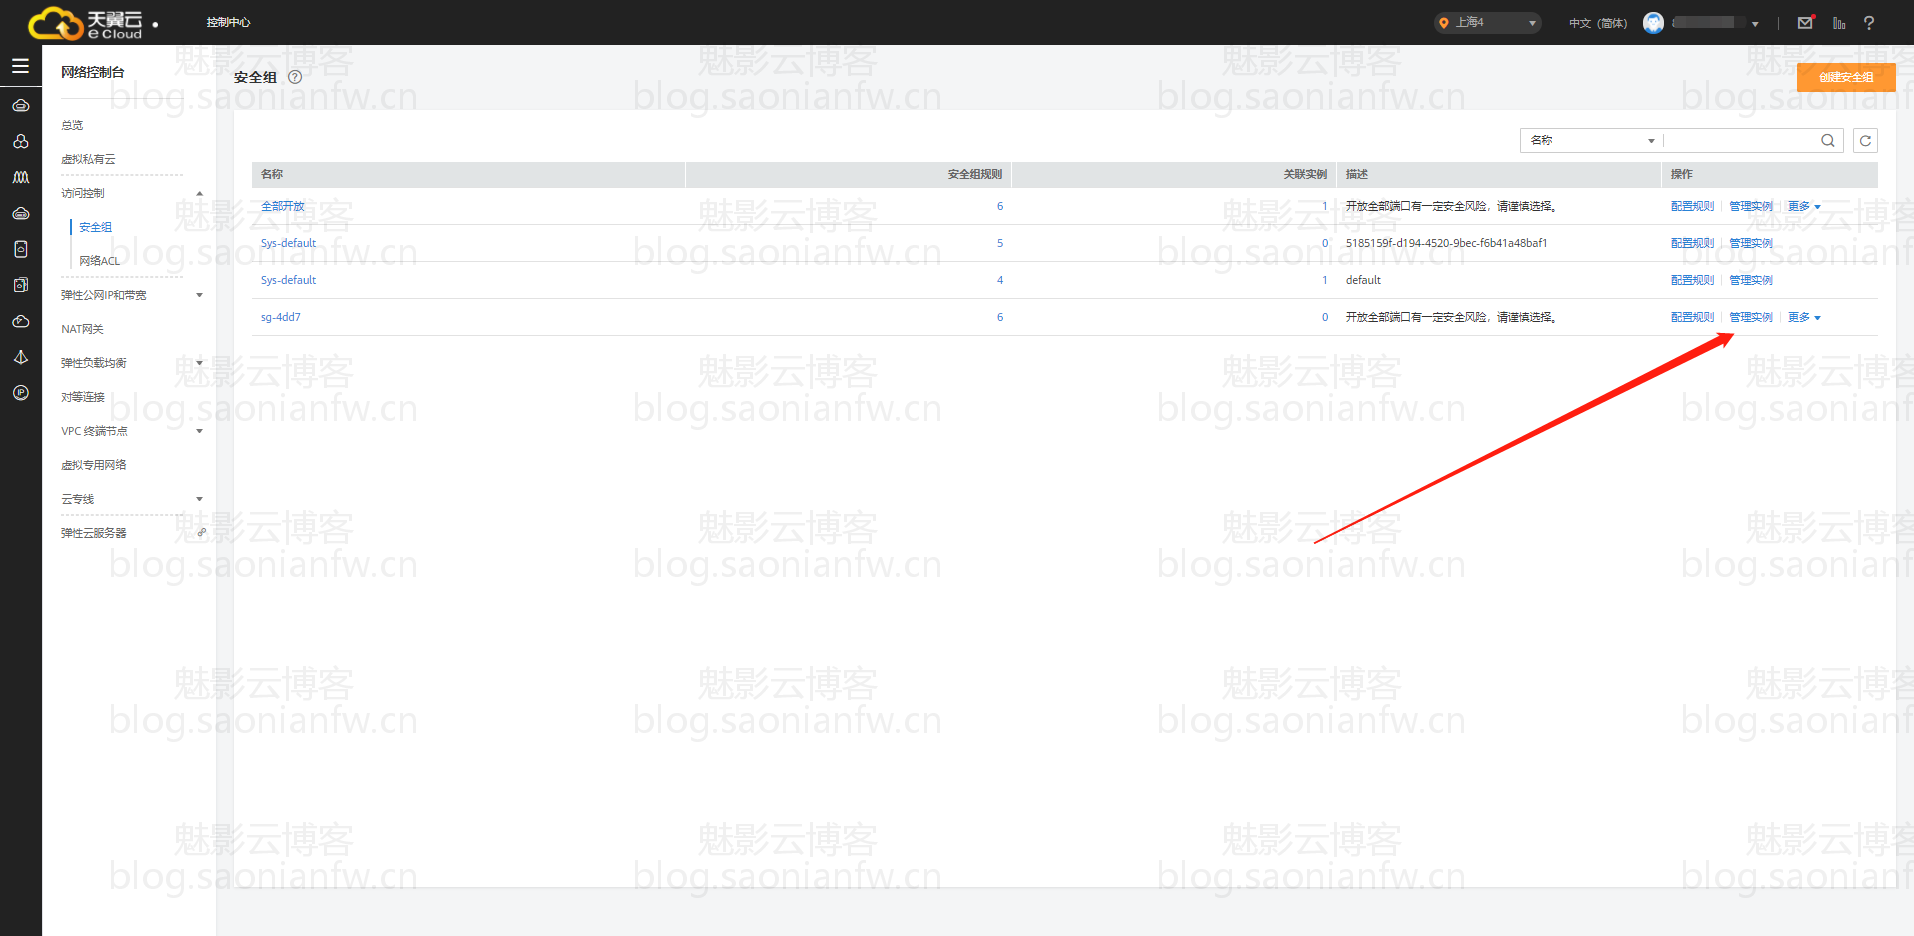Open NAT网关 in the sidebar
1914x936 pixels.
coord(82,329)
